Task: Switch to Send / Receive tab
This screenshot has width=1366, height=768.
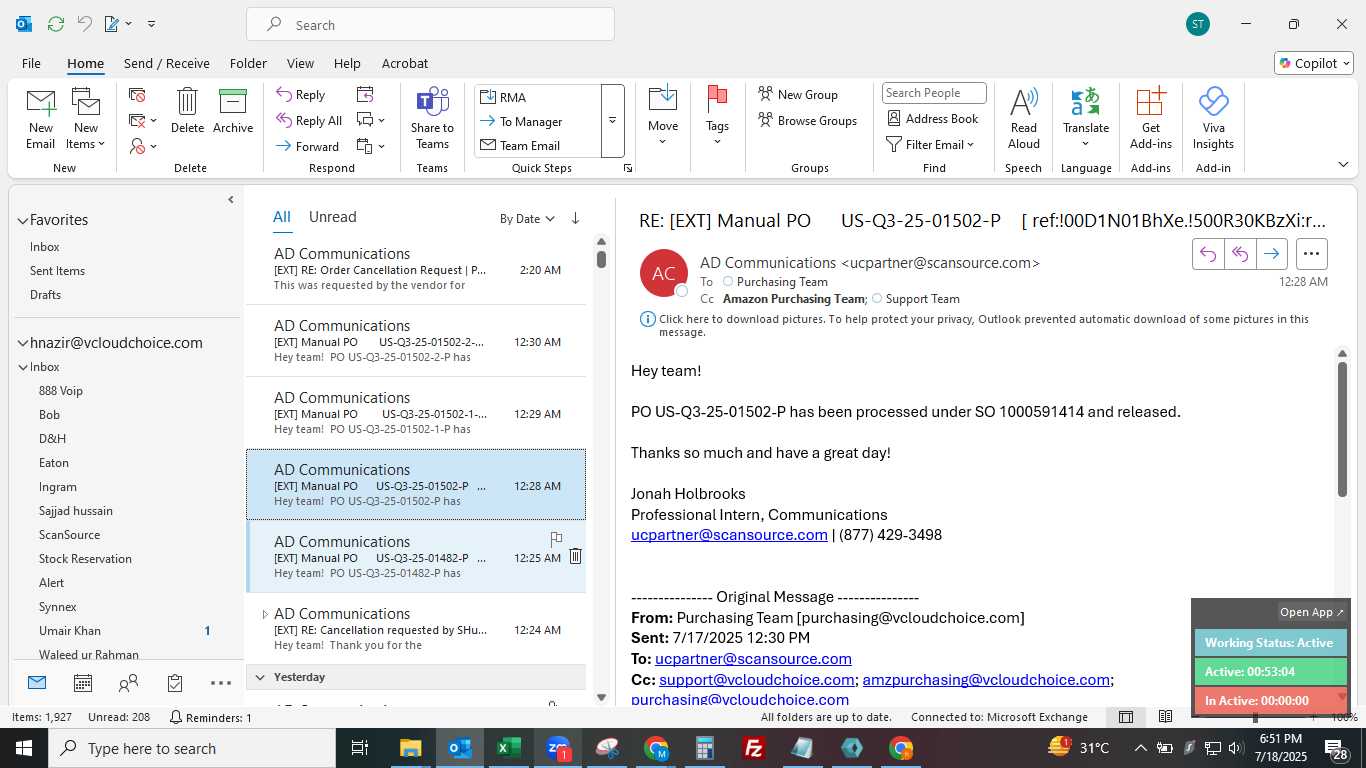Action: pyautogui.click(x=167, y=63)
